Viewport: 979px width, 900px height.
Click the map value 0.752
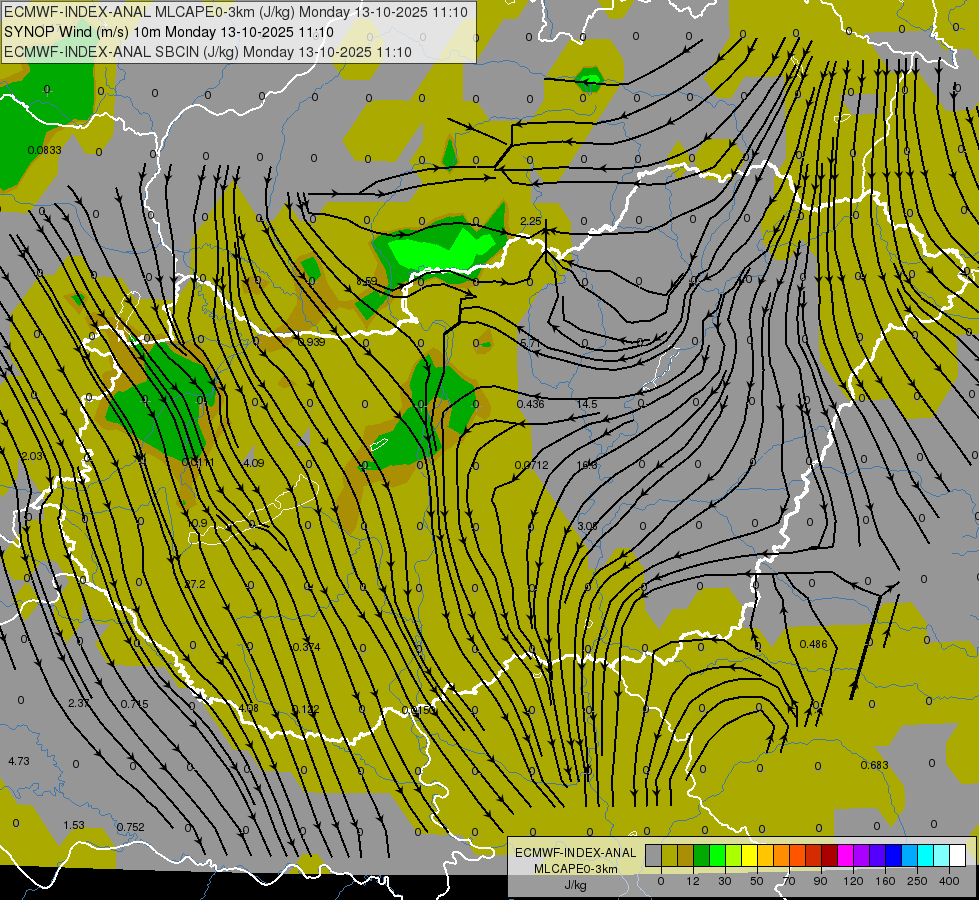pyautogui.click(x=130, y=827)
